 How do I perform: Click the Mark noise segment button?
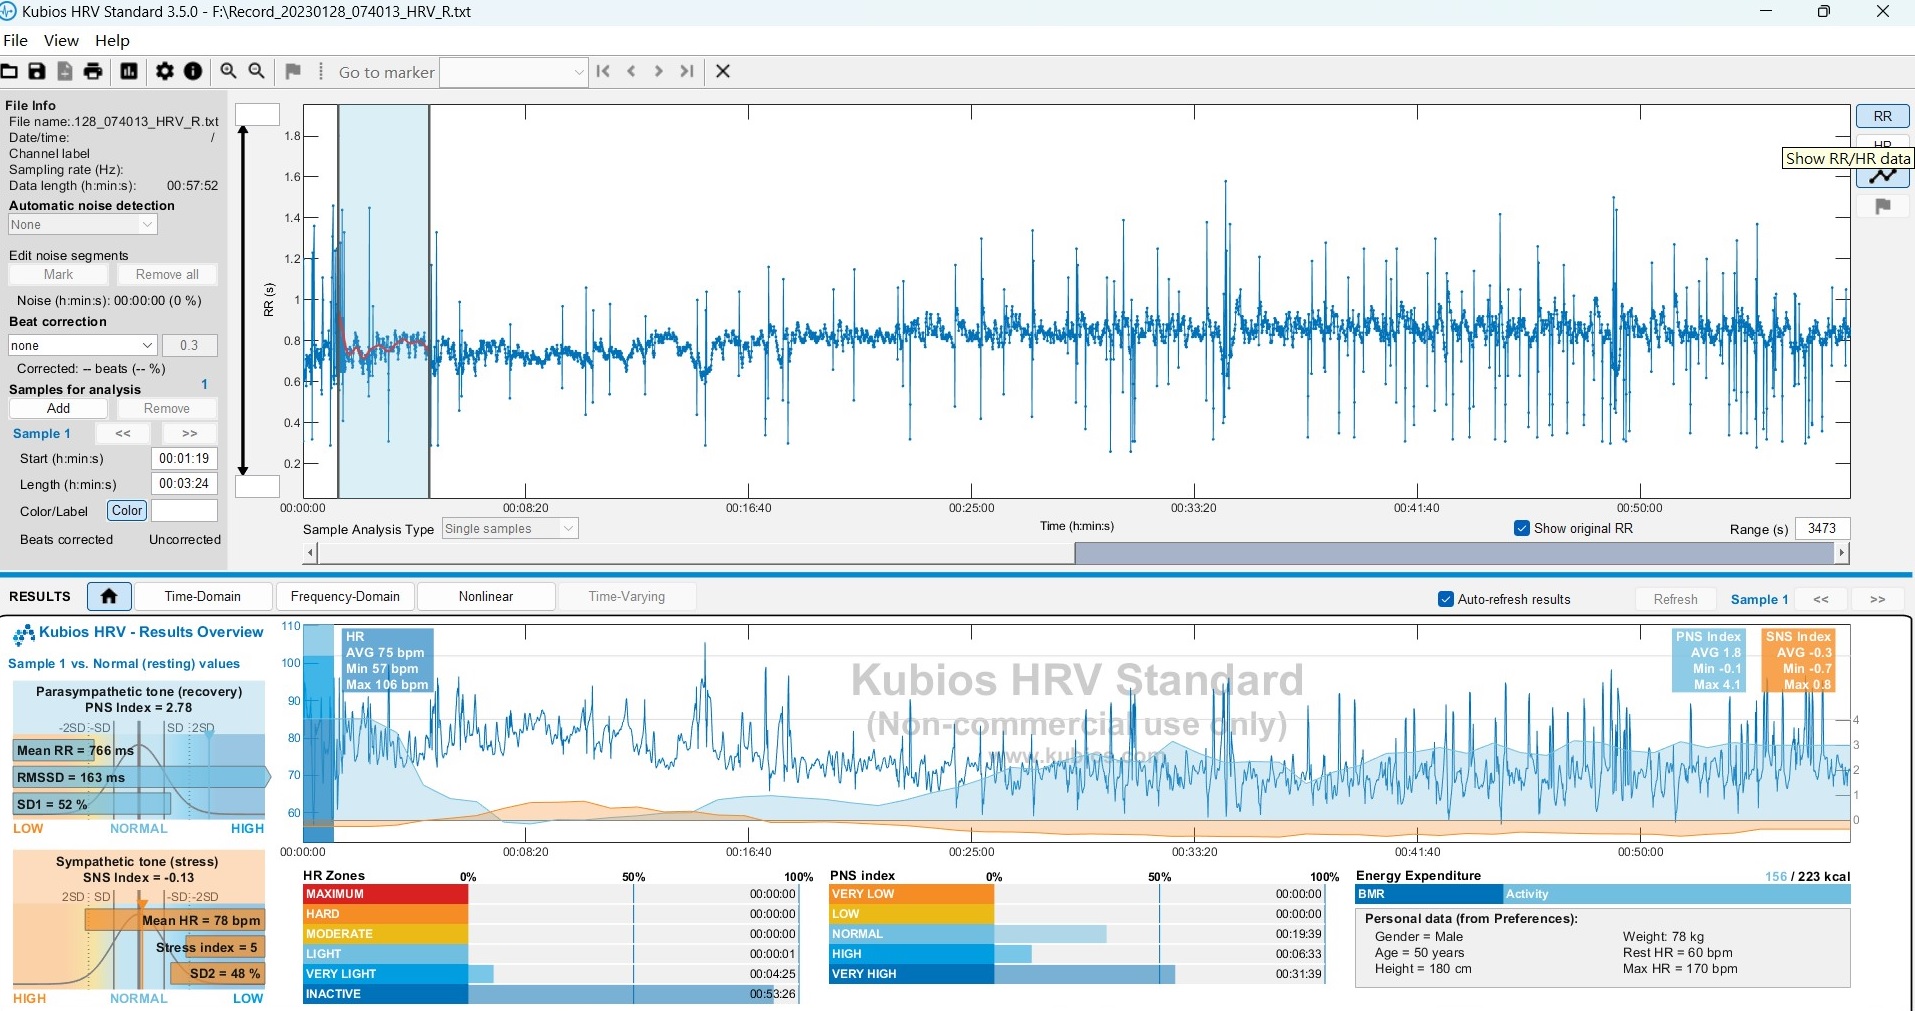click(59, 274)
